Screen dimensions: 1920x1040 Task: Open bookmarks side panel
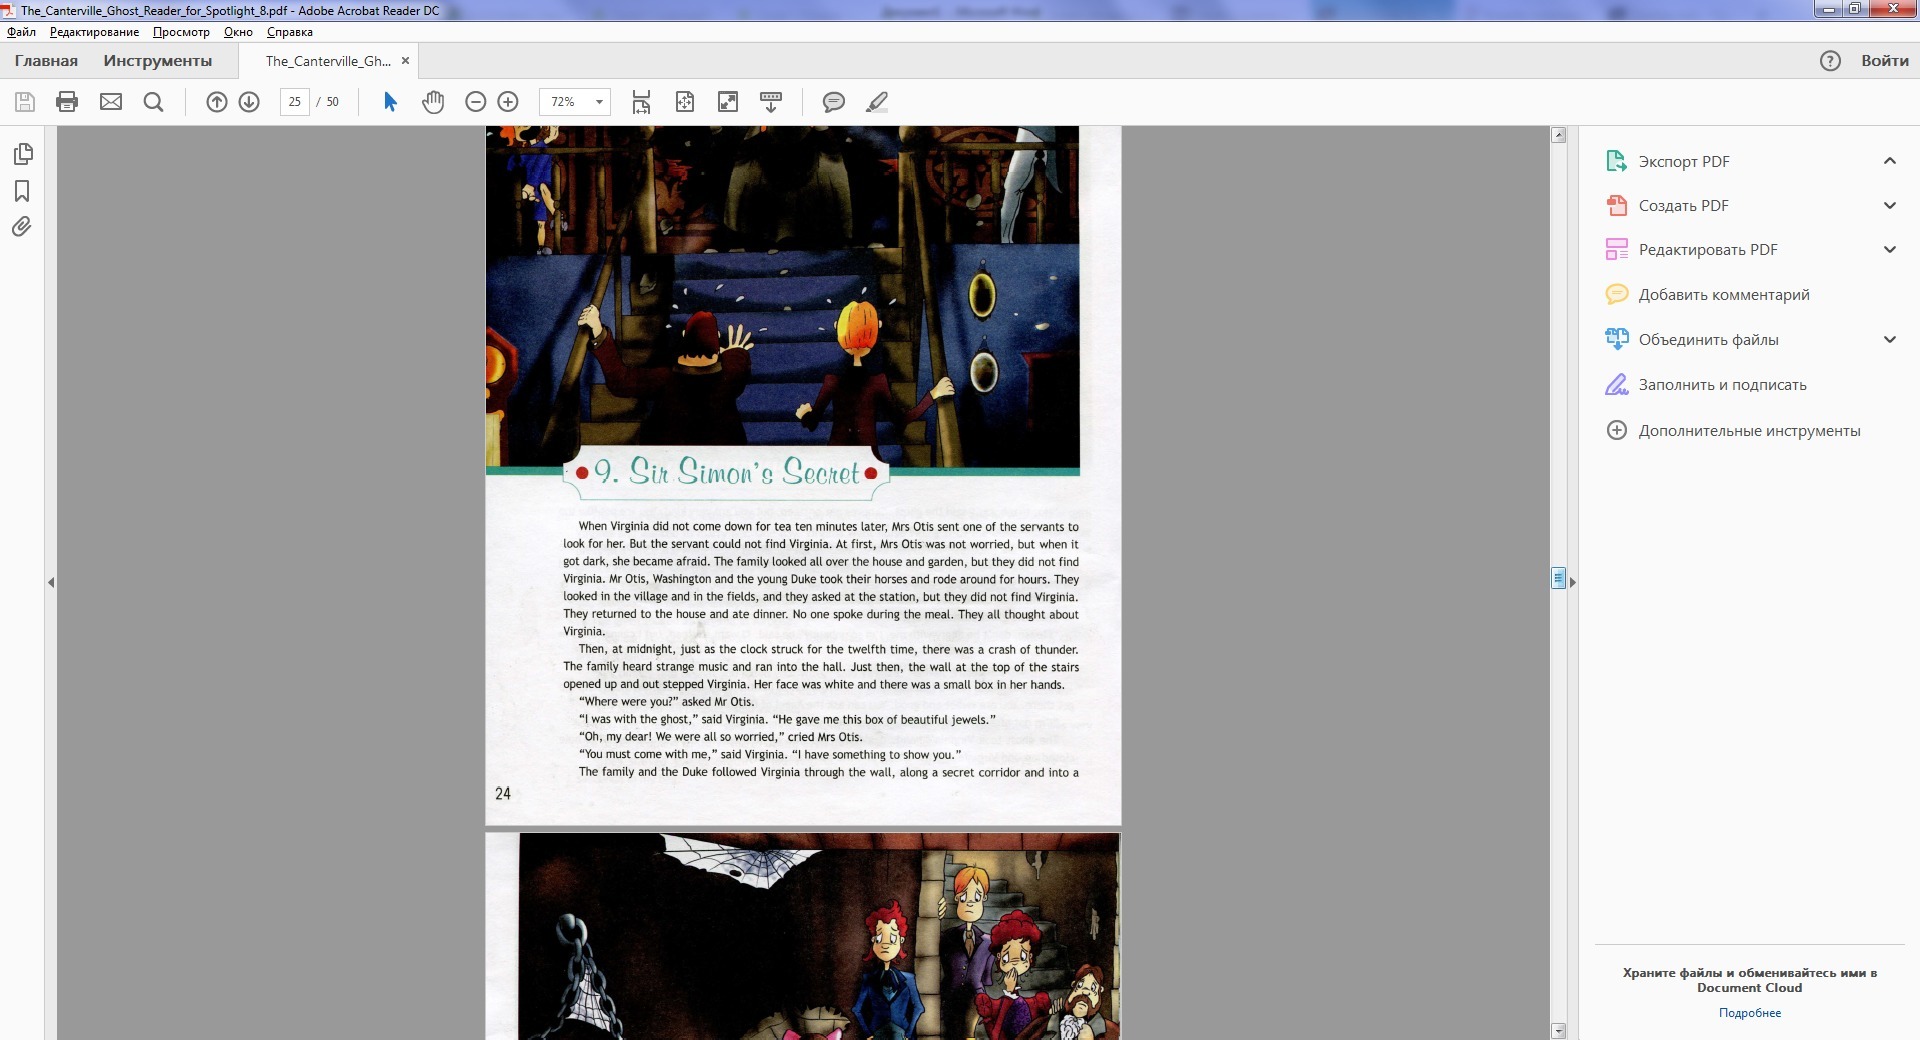[22, 191]
